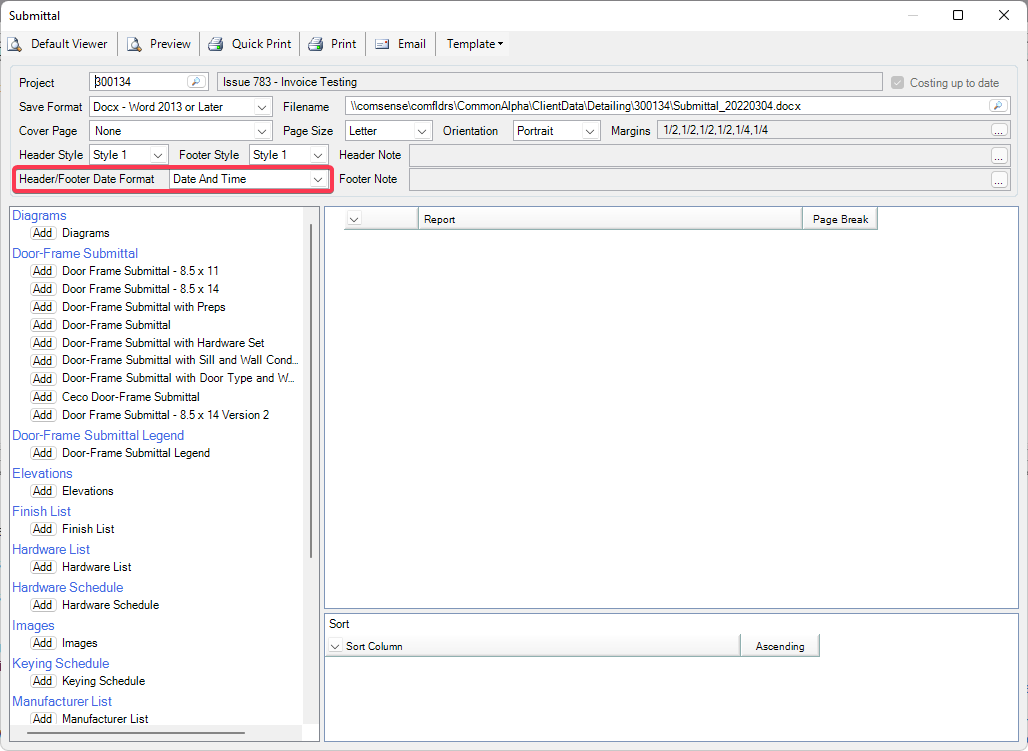Expand the Save Format dropdown
This screenshot has width=1028, height=751.
tap(262, 106)
